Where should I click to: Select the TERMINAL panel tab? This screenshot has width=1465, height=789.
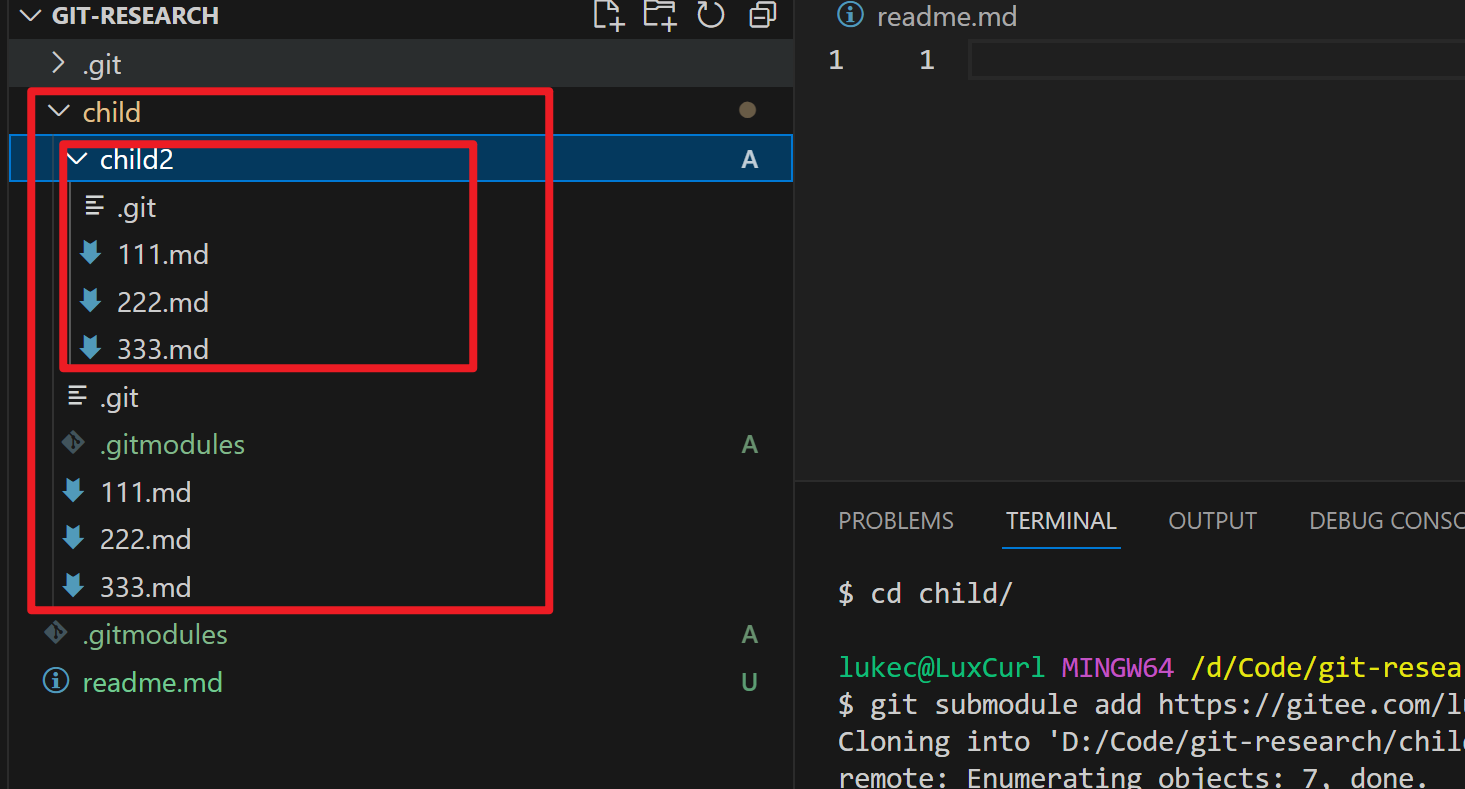pos(1060,521)
